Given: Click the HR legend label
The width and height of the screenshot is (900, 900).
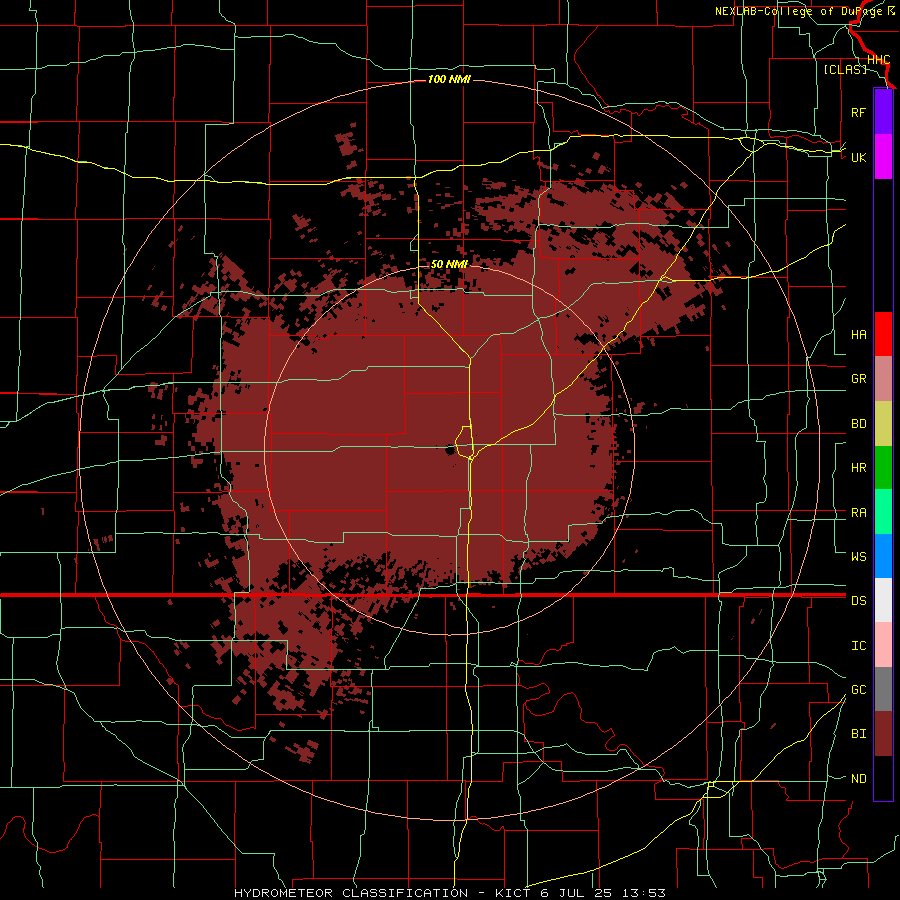Looking at the screenshot, I should click(858, 468).
